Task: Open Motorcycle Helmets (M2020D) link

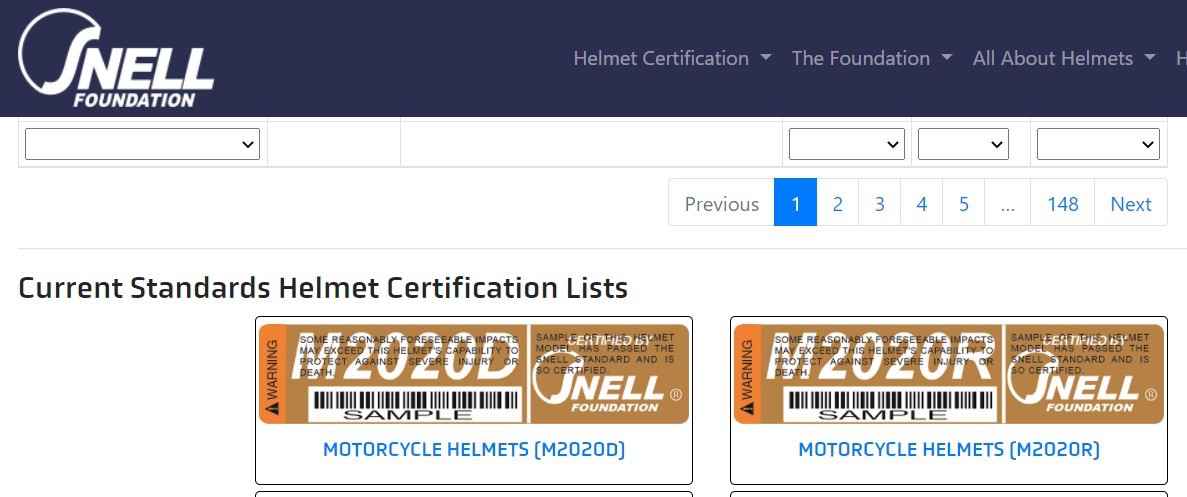Action: click(474, 449)
